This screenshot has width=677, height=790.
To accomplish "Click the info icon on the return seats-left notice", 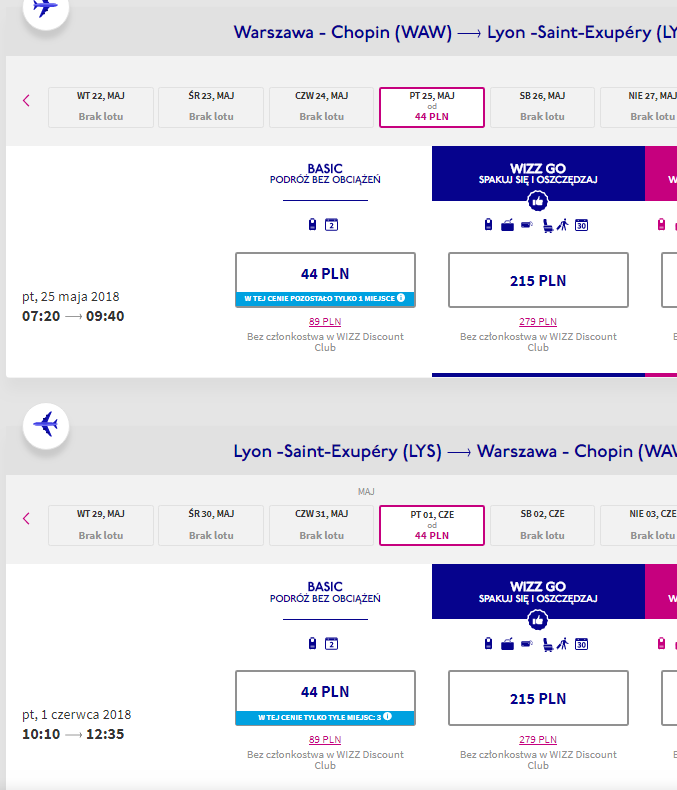I will [x=387, y=716].
